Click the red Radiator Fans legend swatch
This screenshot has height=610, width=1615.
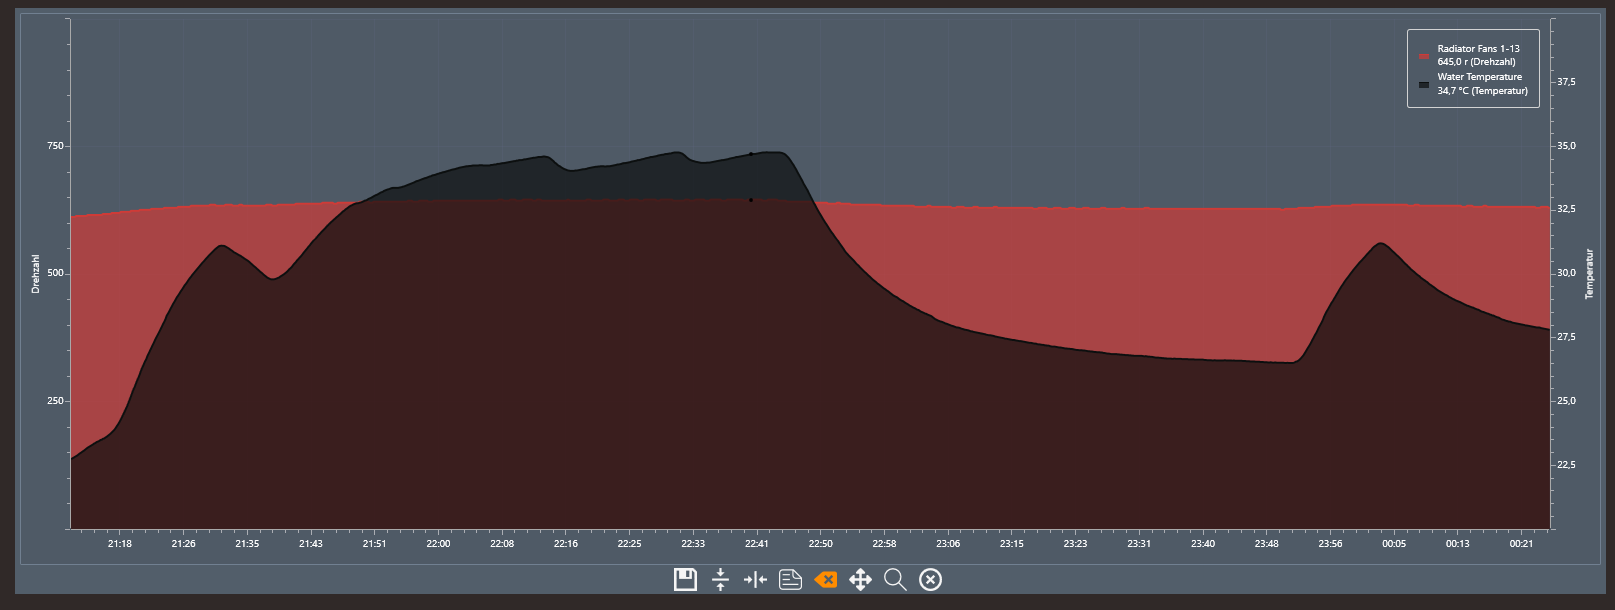[x=1424, y=56]
